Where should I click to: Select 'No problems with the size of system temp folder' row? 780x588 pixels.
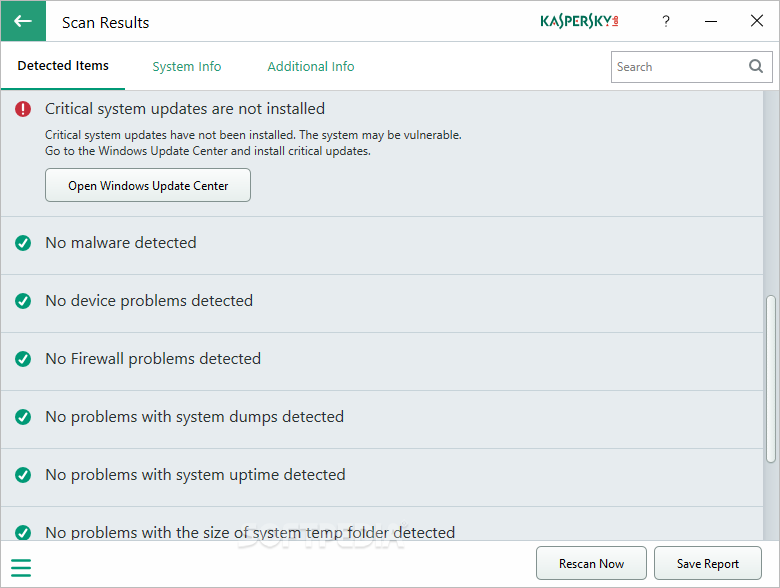tap(382, 524)
